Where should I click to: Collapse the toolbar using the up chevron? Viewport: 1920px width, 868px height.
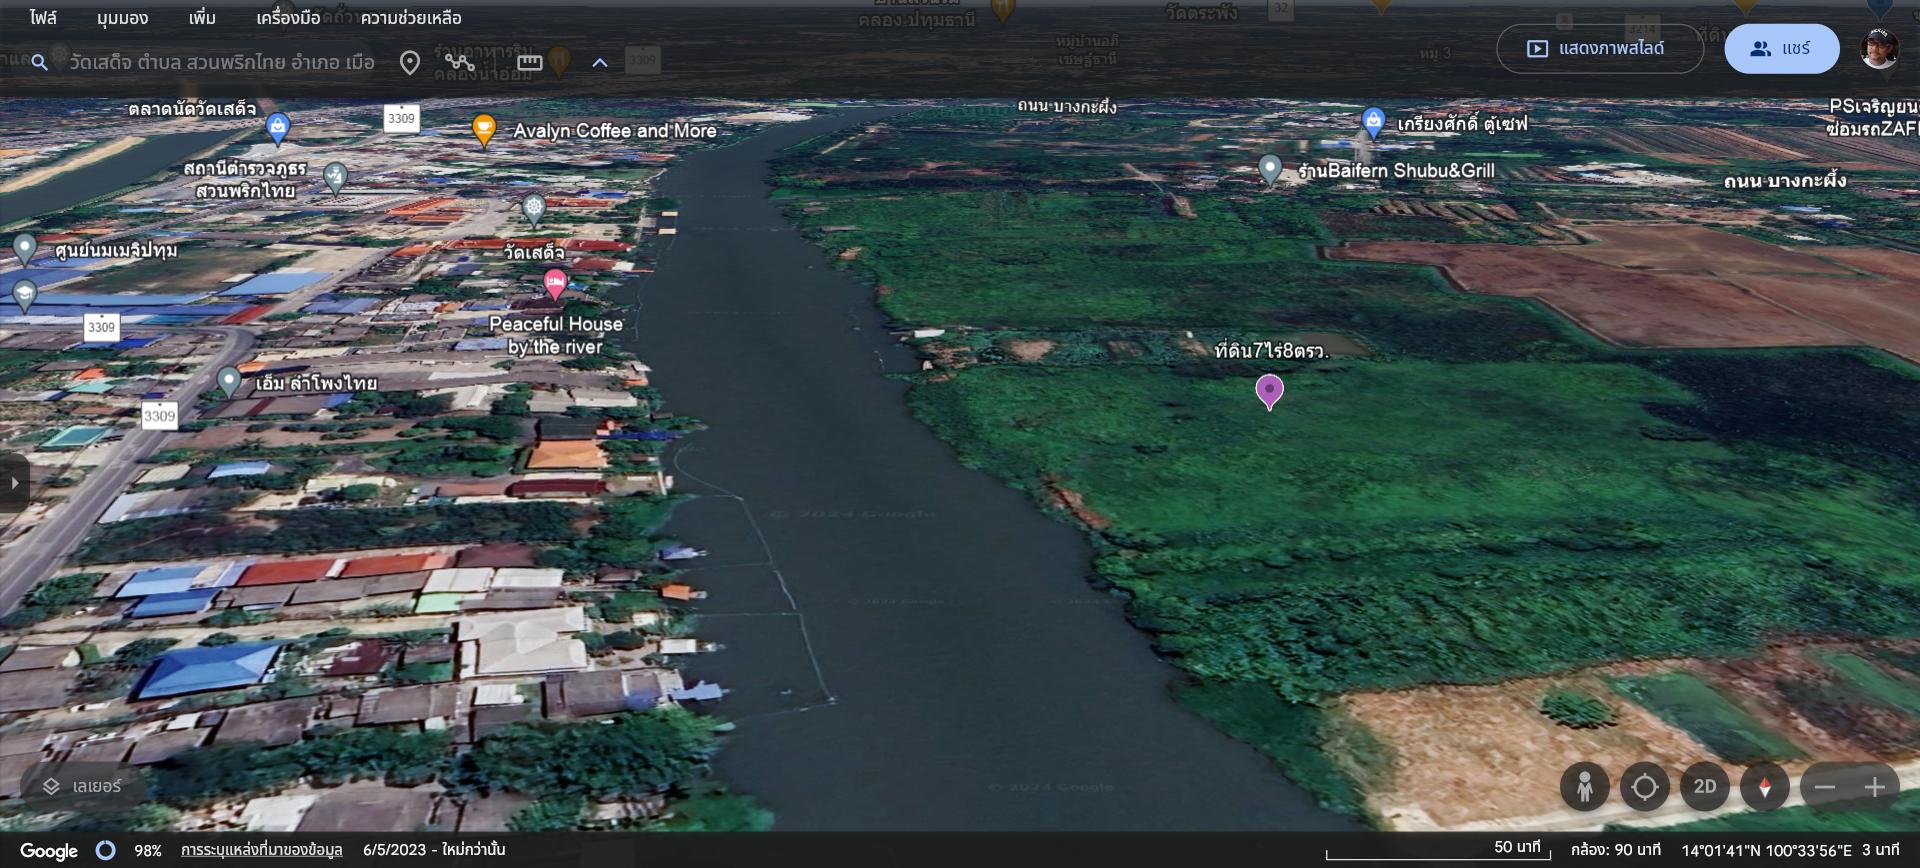pos(599,62)
